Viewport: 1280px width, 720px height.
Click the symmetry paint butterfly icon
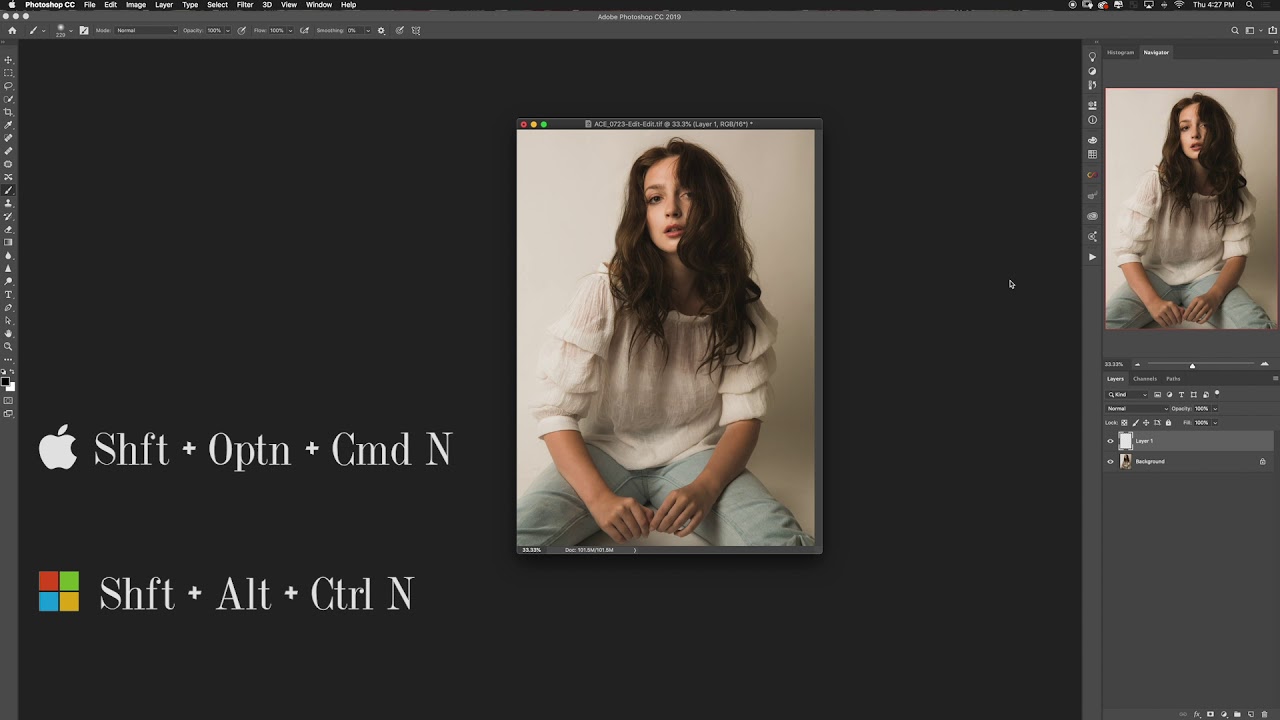416,30
